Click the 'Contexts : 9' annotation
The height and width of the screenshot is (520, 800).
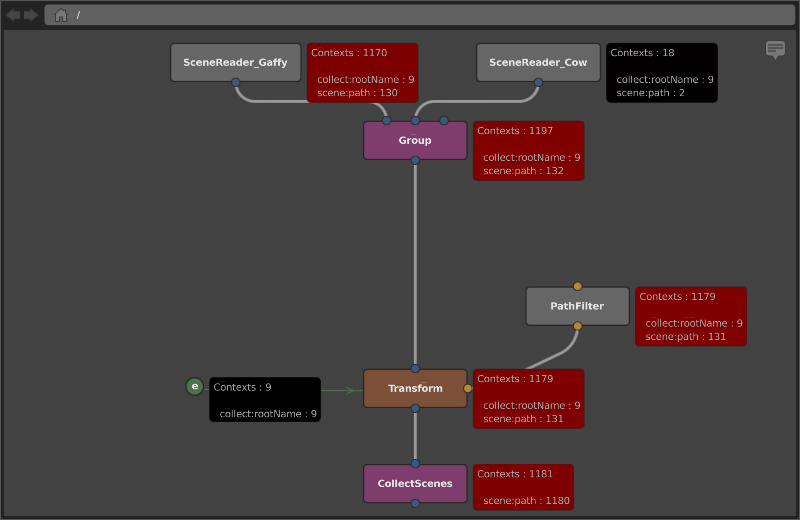tap(265, 400)
